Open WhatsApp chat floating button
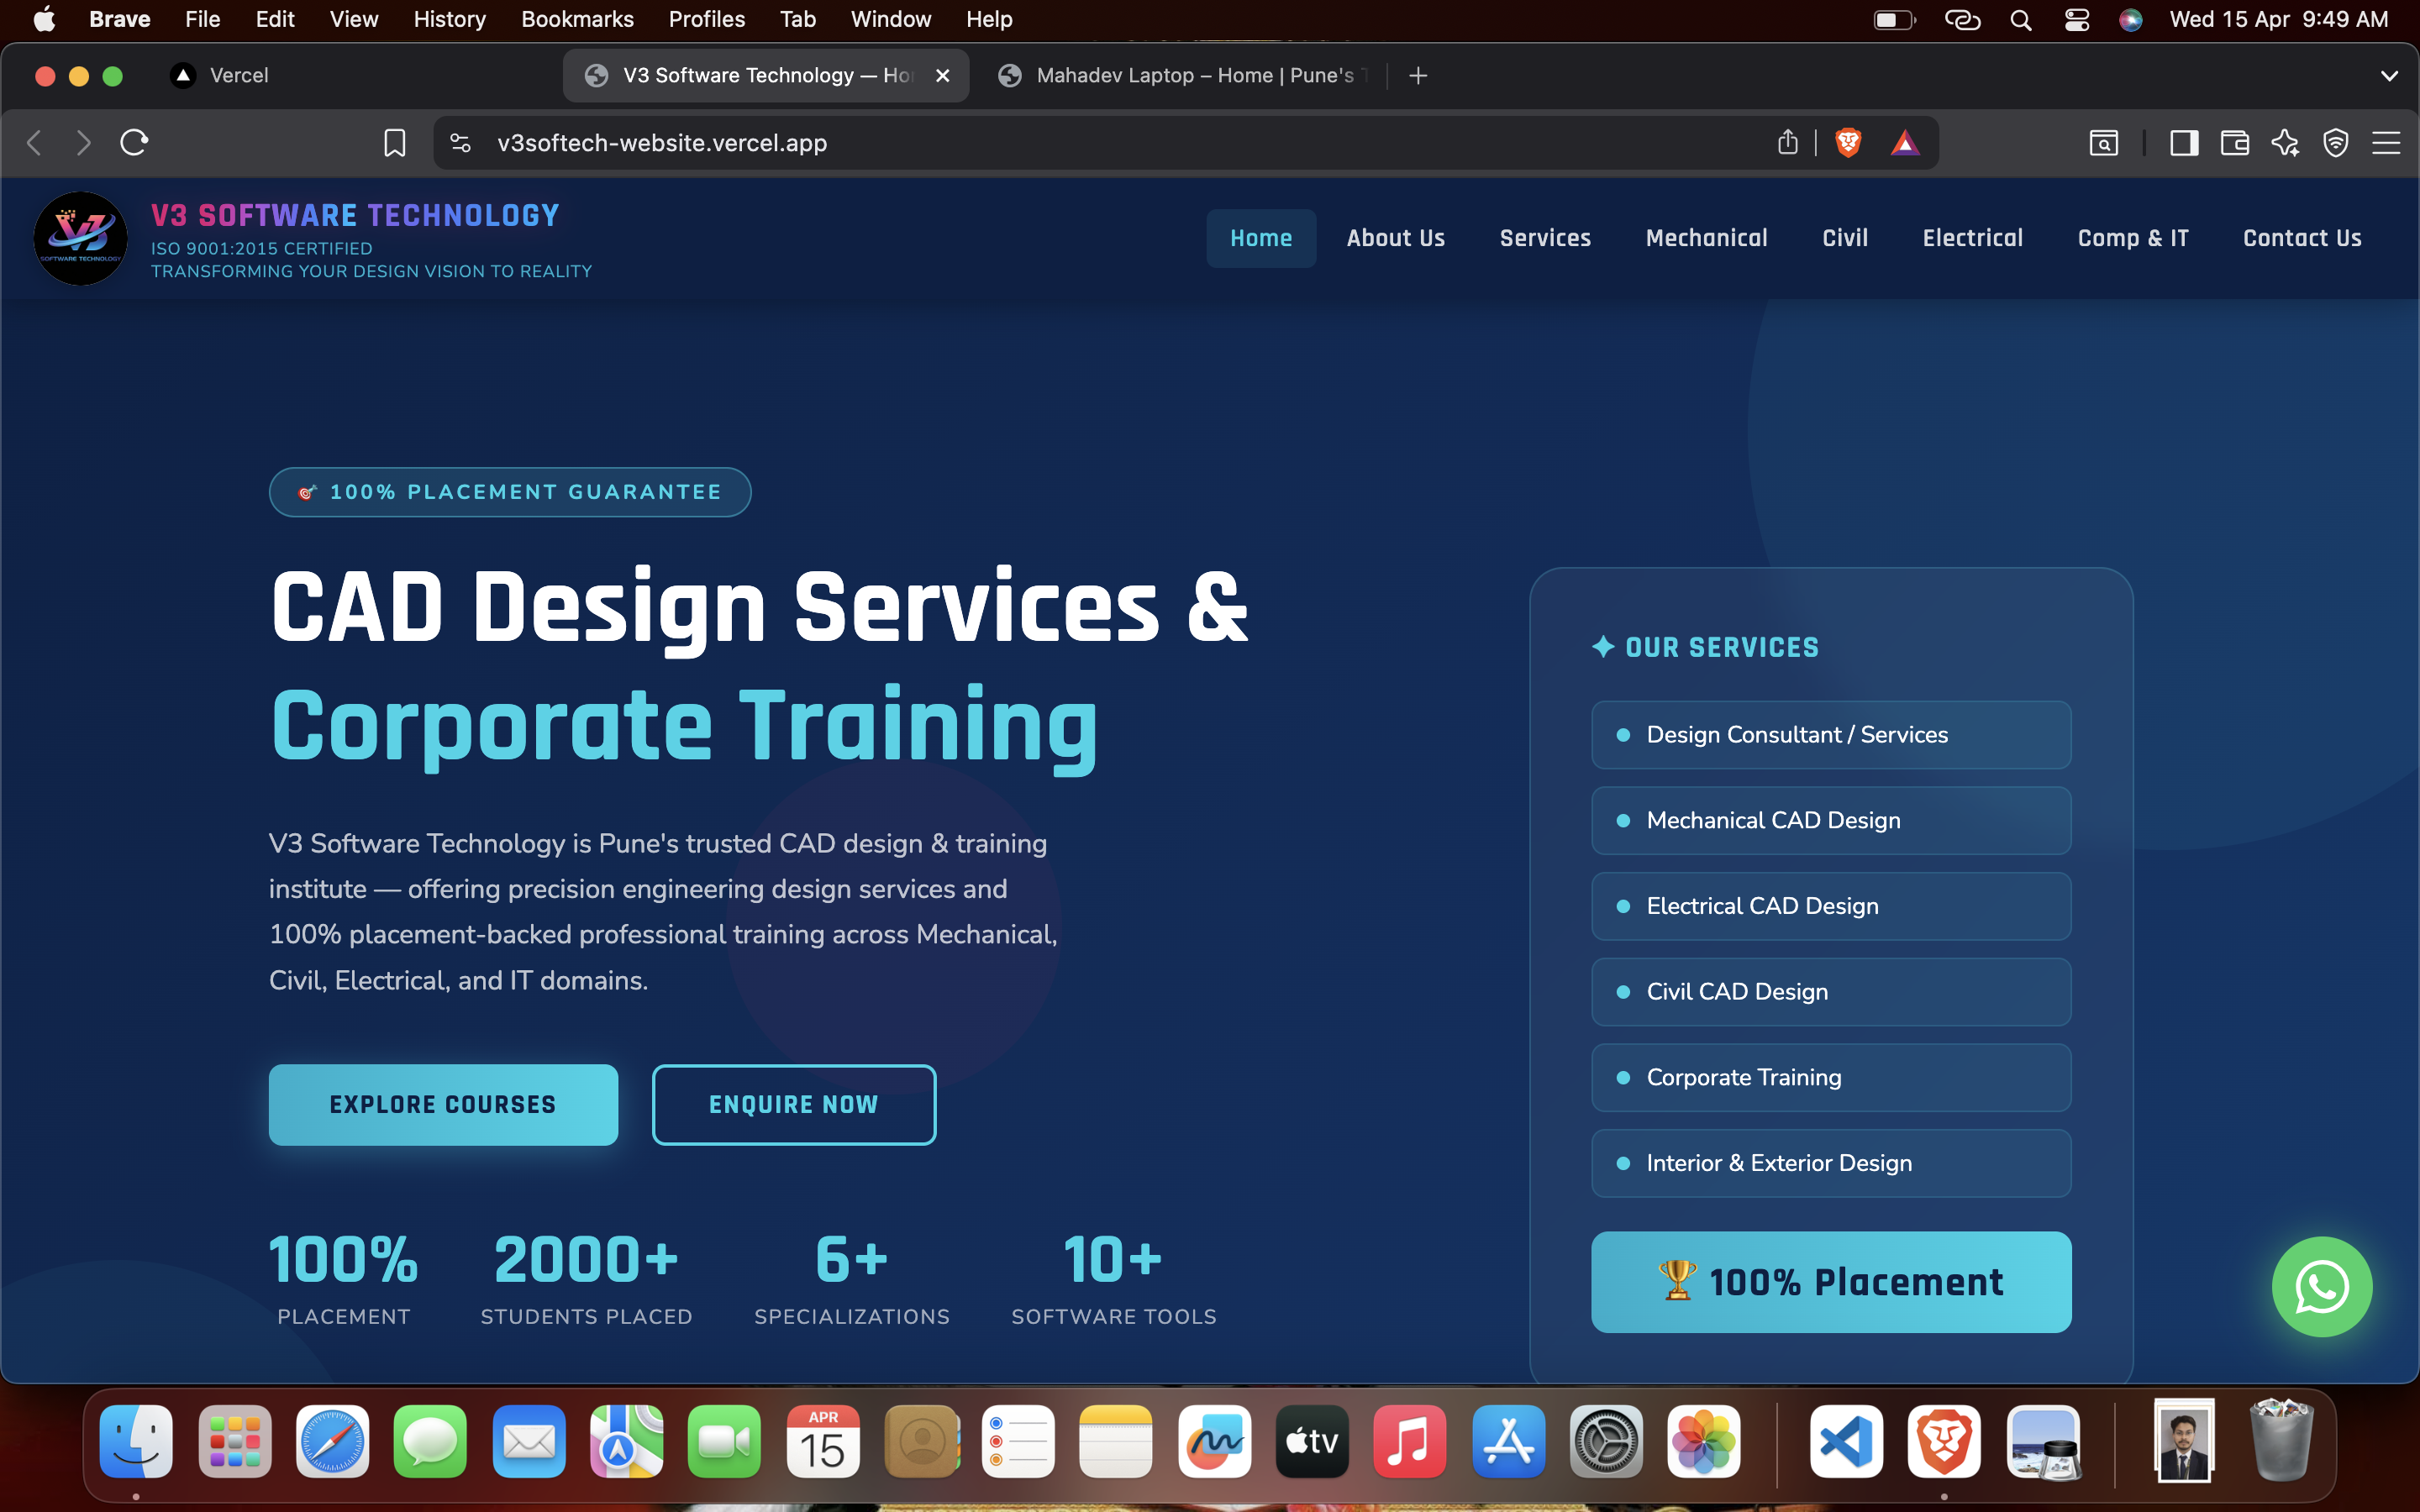Viewport: 2420px width, 1512px height. [x=2321, y=1287]
